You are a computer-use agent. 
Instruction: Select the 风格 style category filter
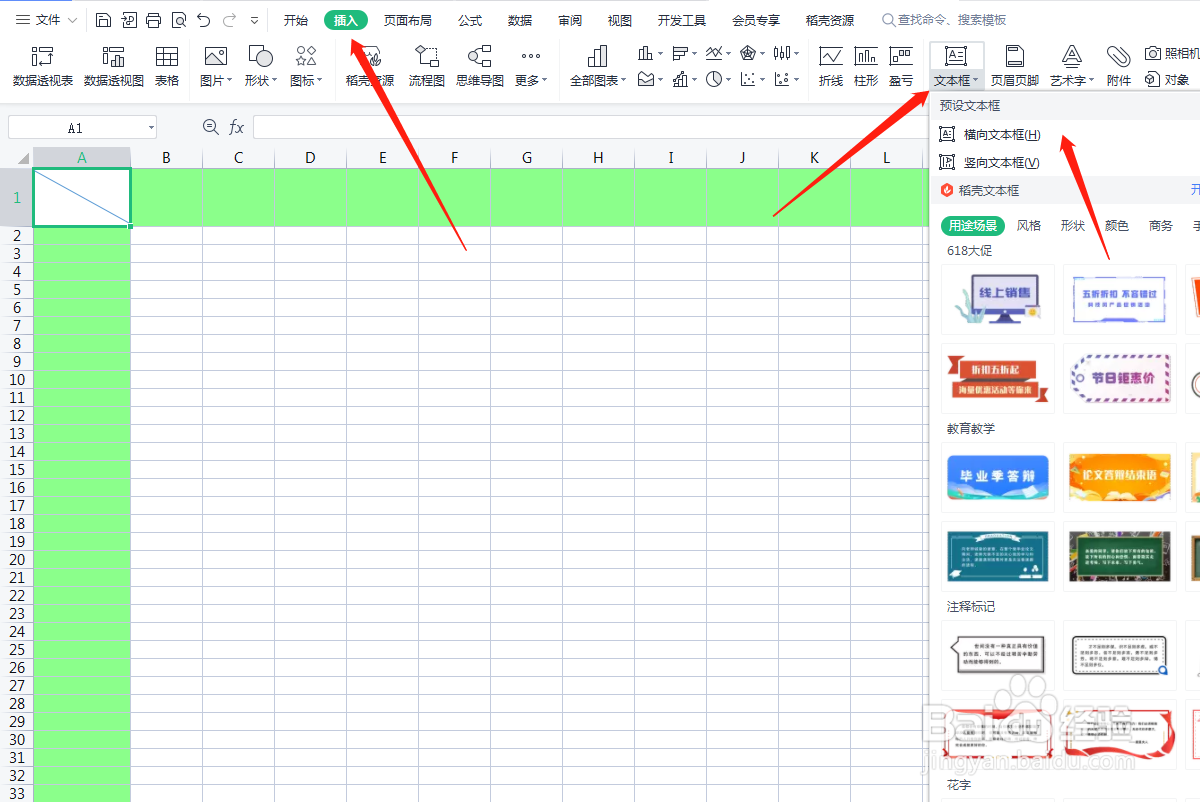click(x=1029, y=226)
